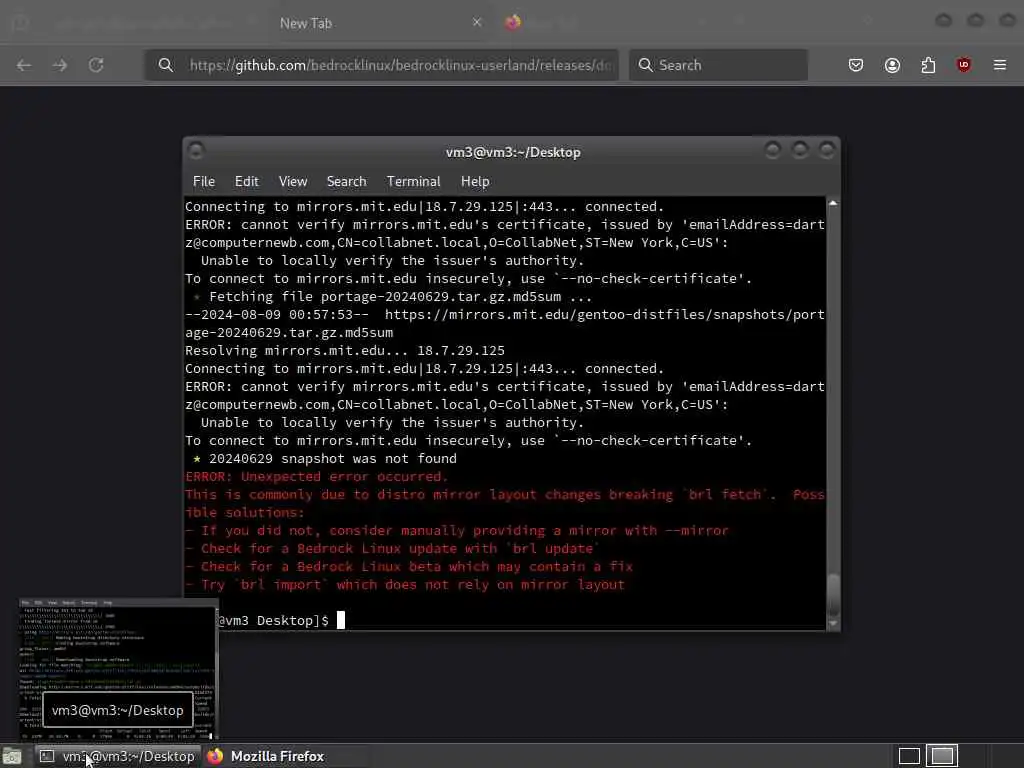Click the vm3@vm3:~/Desktop preview tooltip label
The width and height of the screenshot is (1024, 768).
tap(118, 711)
